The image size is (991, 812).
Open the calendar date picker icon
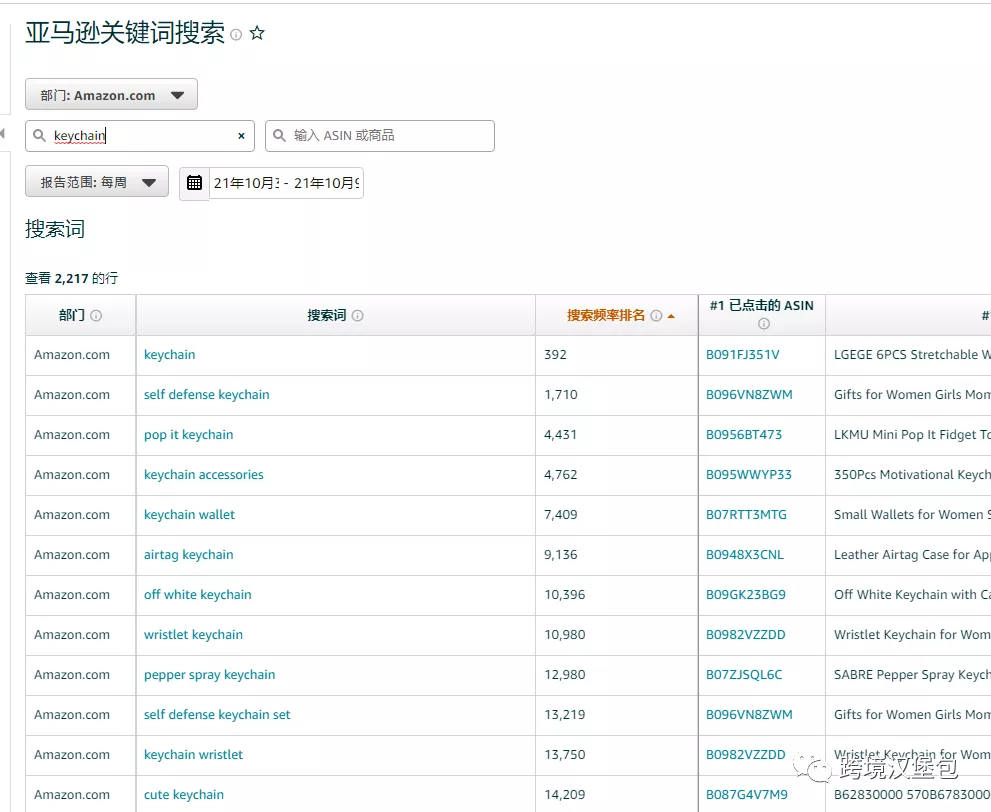point(194,183)
